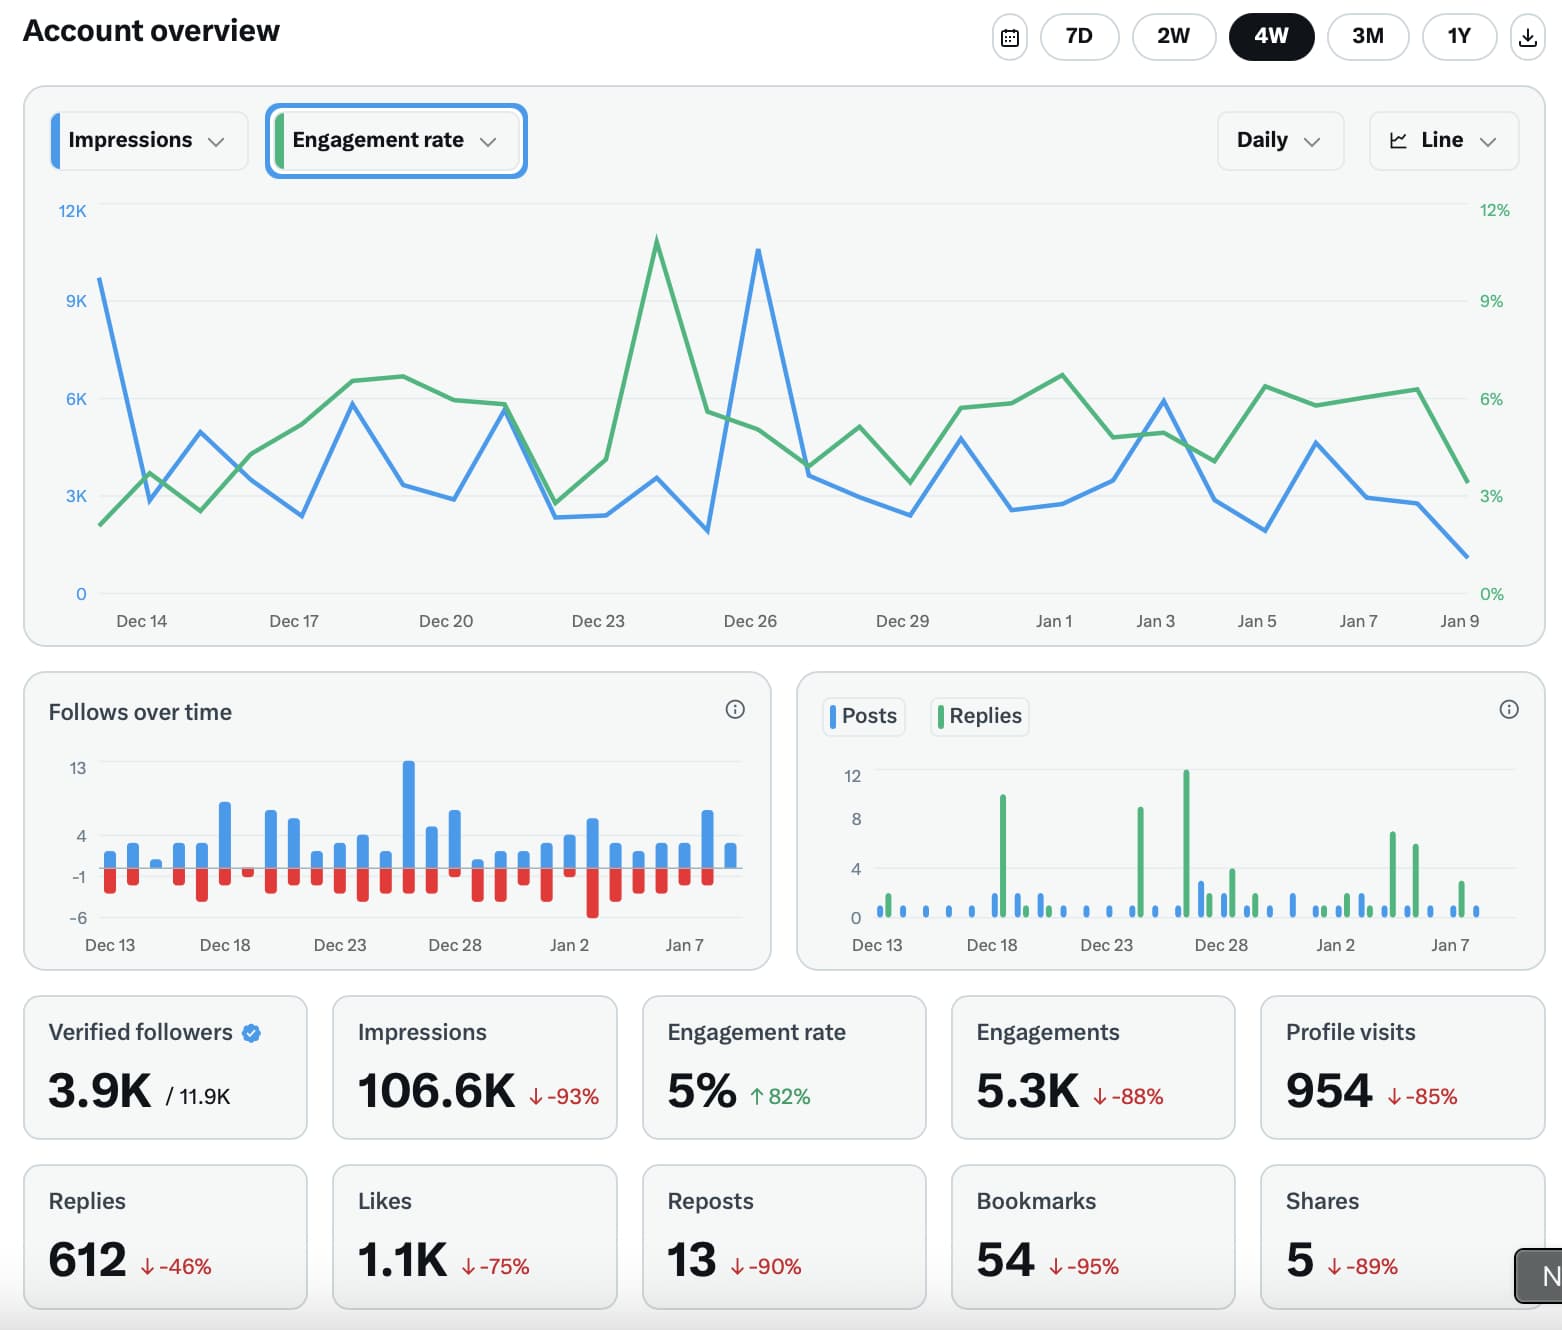This screenshot has height=1330, width=1562.
Task: Select the 3M range button
Action: [x=1368, y=36]
